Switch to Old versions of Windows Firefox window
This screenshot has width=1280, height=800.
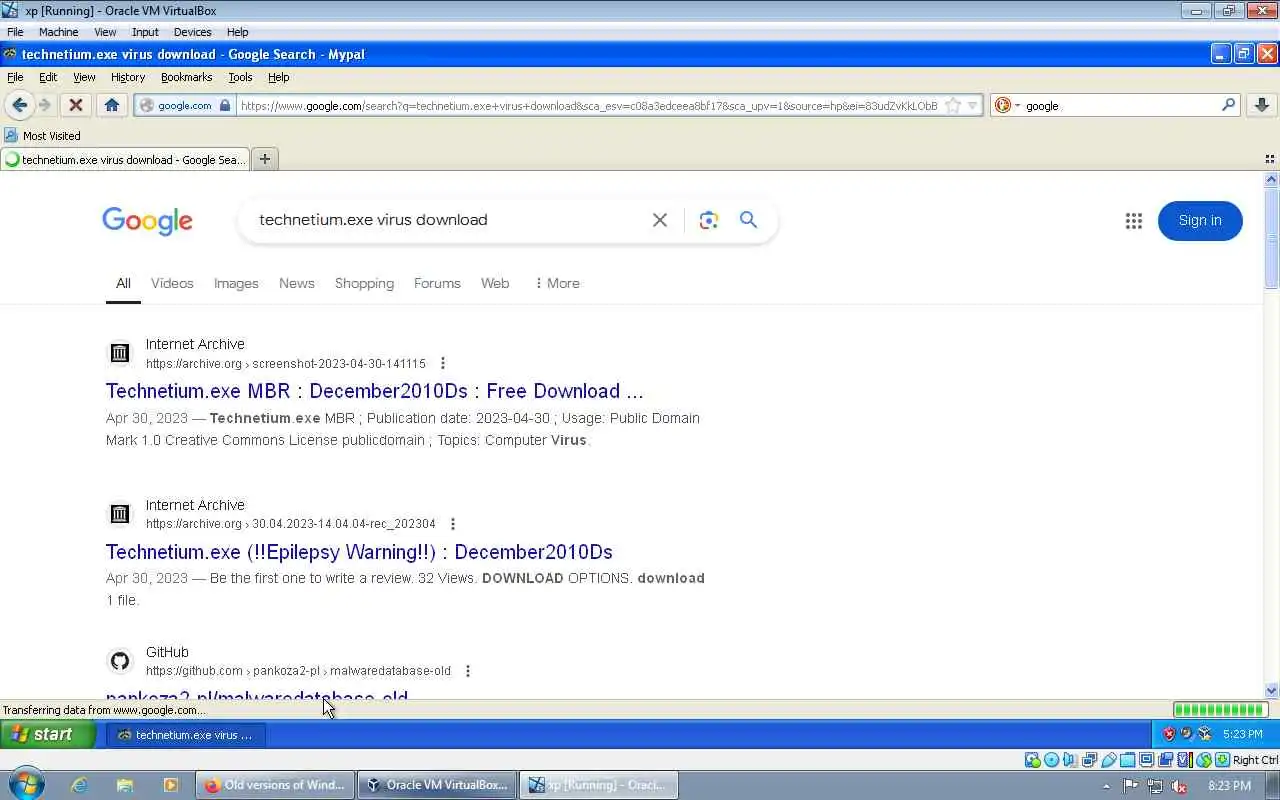coord(275,785)
